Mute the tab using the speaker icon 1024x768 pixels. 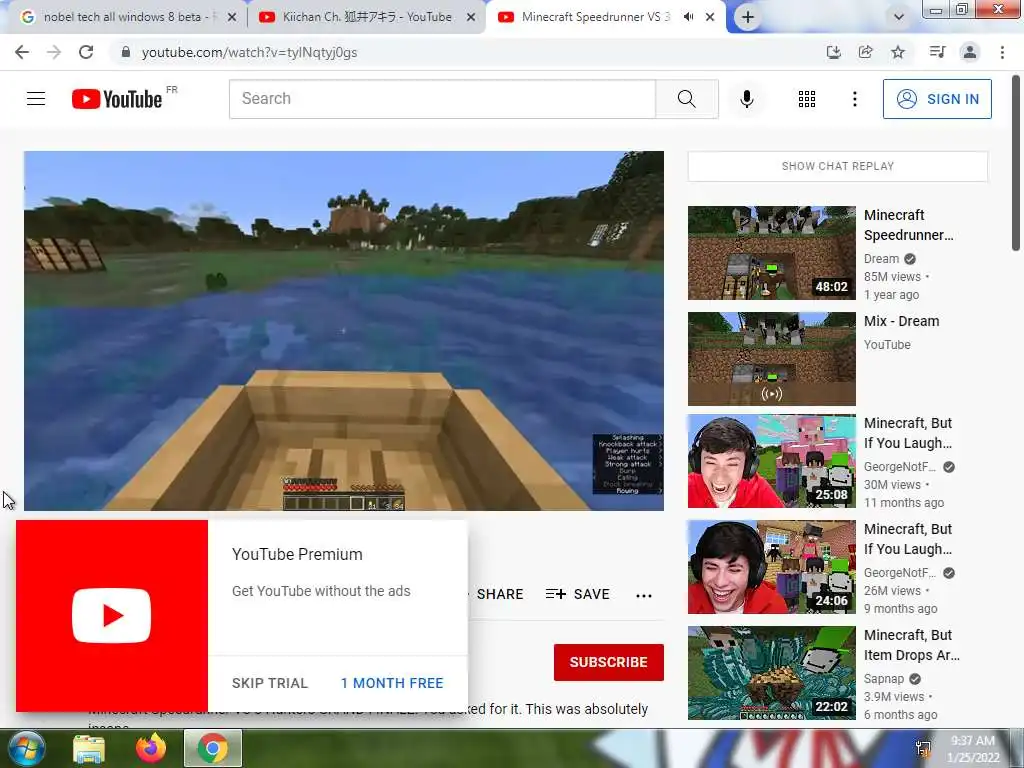(688, 17)
